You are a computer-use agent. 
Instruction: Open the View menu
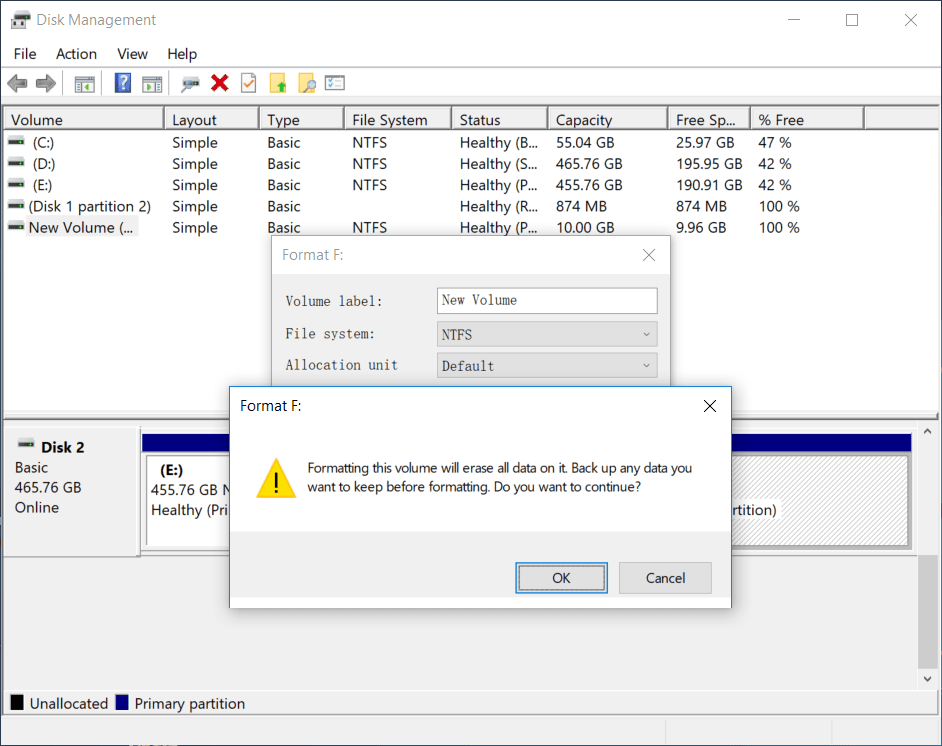coord(132,54)
